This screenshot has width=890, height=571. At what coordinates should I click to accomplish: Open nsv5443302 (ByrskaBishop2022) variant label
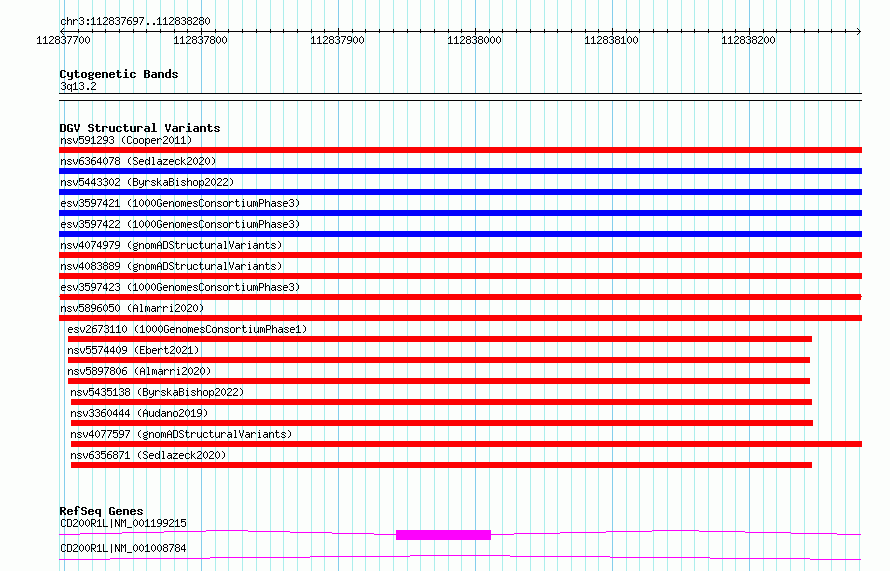tap(147, 182)
